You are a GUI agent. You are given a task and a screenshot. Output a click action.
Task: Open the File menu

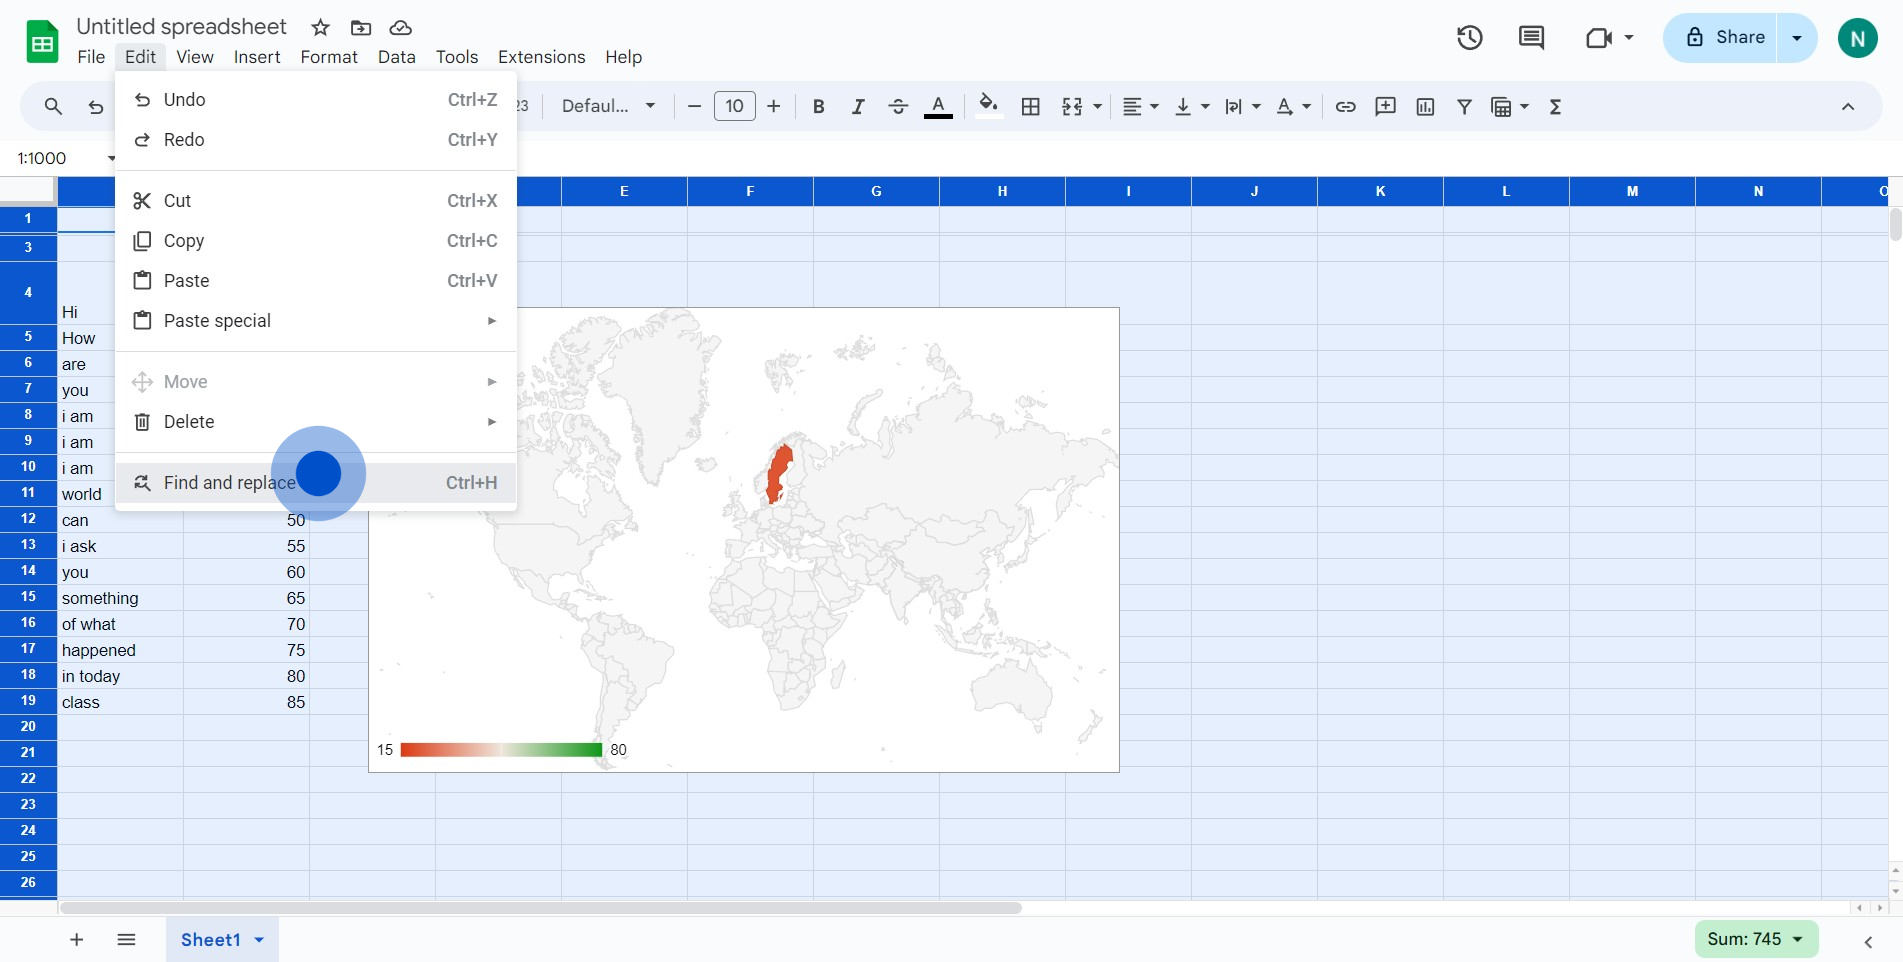[x=91, y=57]
